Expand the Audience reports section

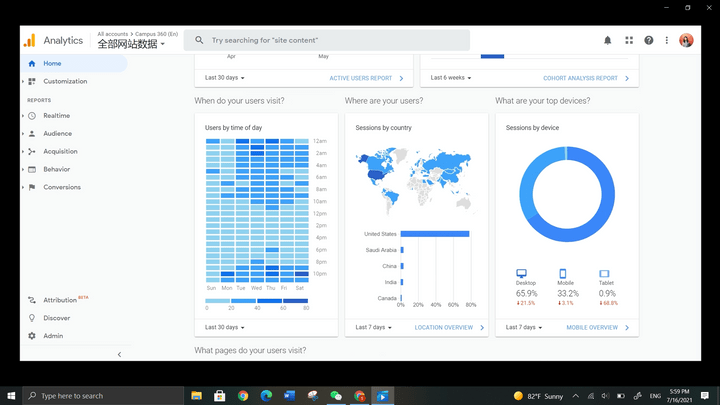(x=57, y=133)
